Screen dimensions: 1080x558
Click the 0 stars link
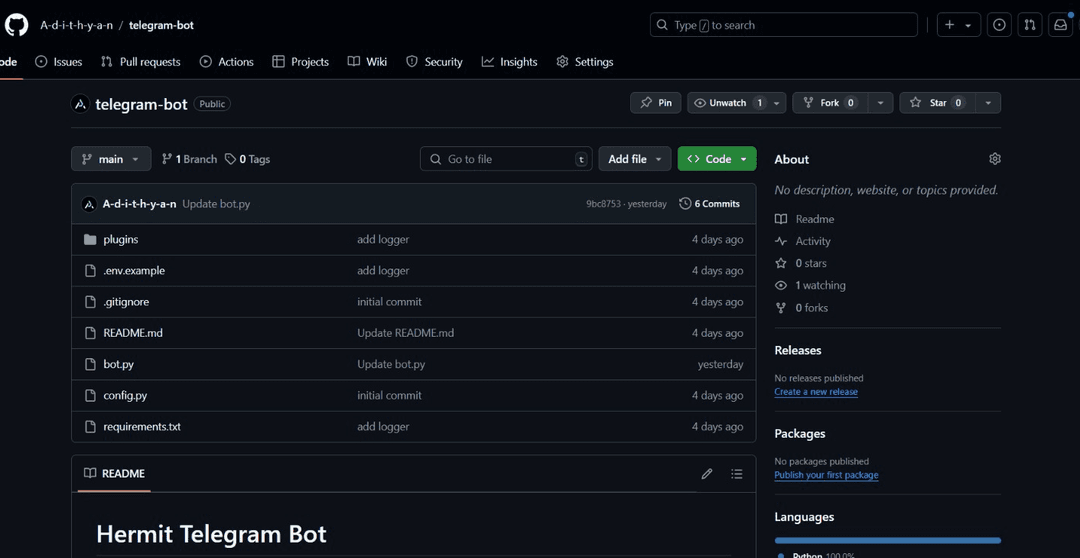800,263
